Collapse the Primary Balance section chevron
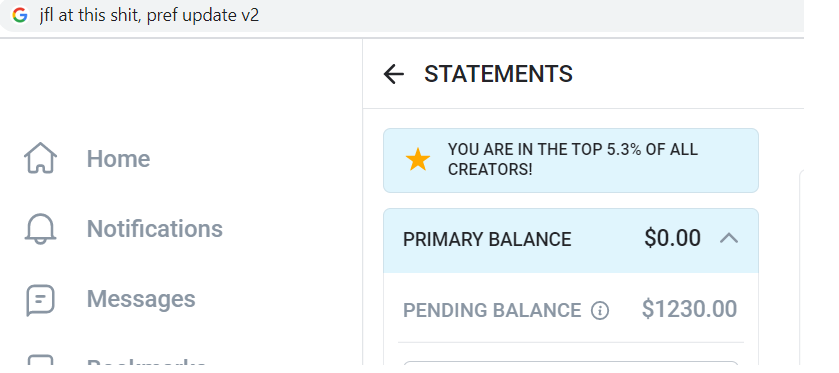 tap(729, 238)
